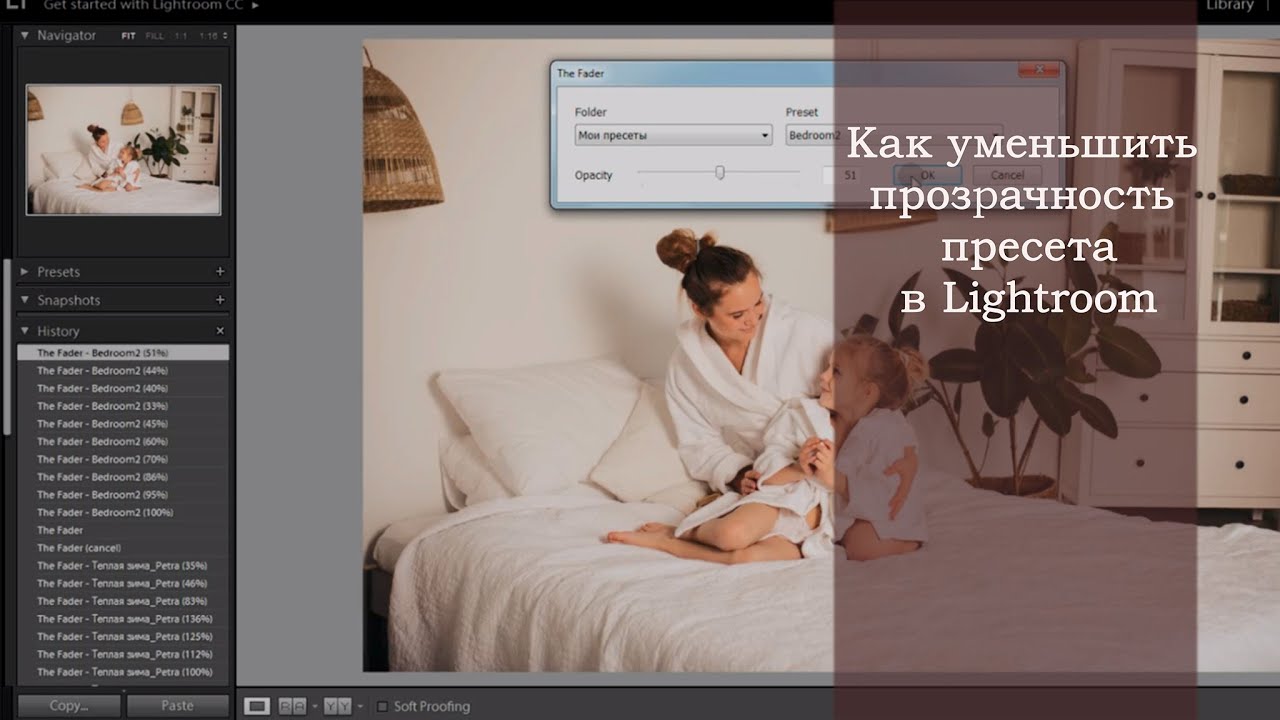Close The Fader dialog window
The image size is (1280, 720).
point(1038,70)
